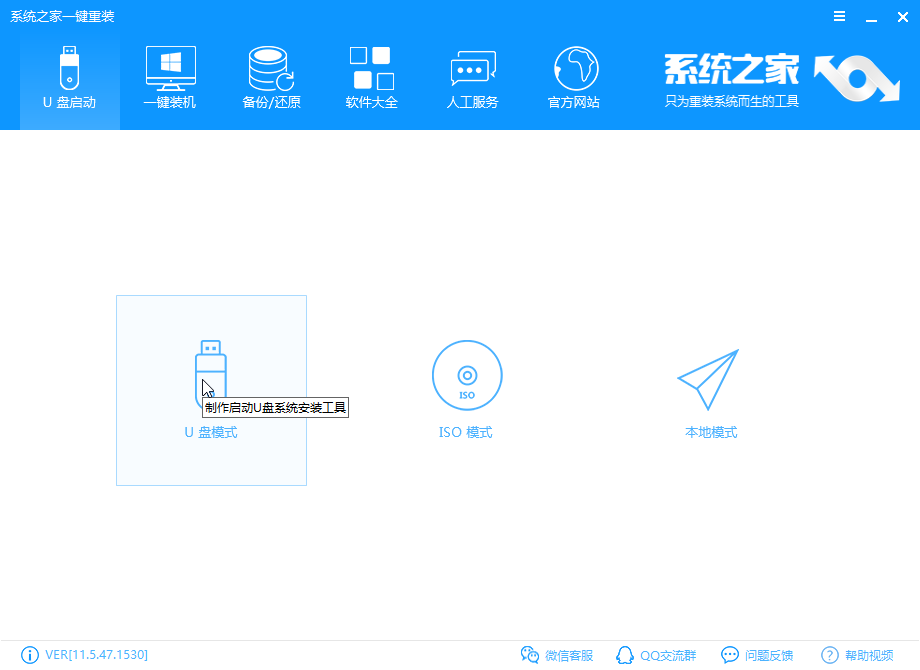Contact 人工服务 support
This screenshot has width=920, height=670.
[471, 75]
